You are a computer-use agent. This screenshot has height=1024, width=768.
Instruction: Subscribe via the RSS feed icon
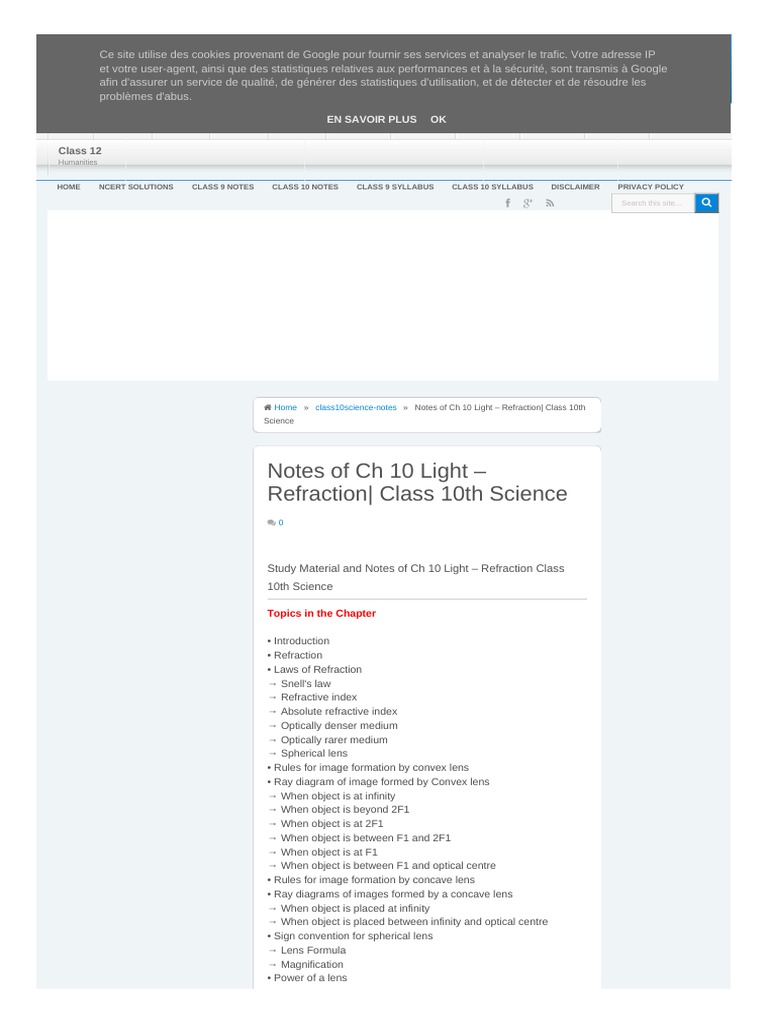pos(550,203)
